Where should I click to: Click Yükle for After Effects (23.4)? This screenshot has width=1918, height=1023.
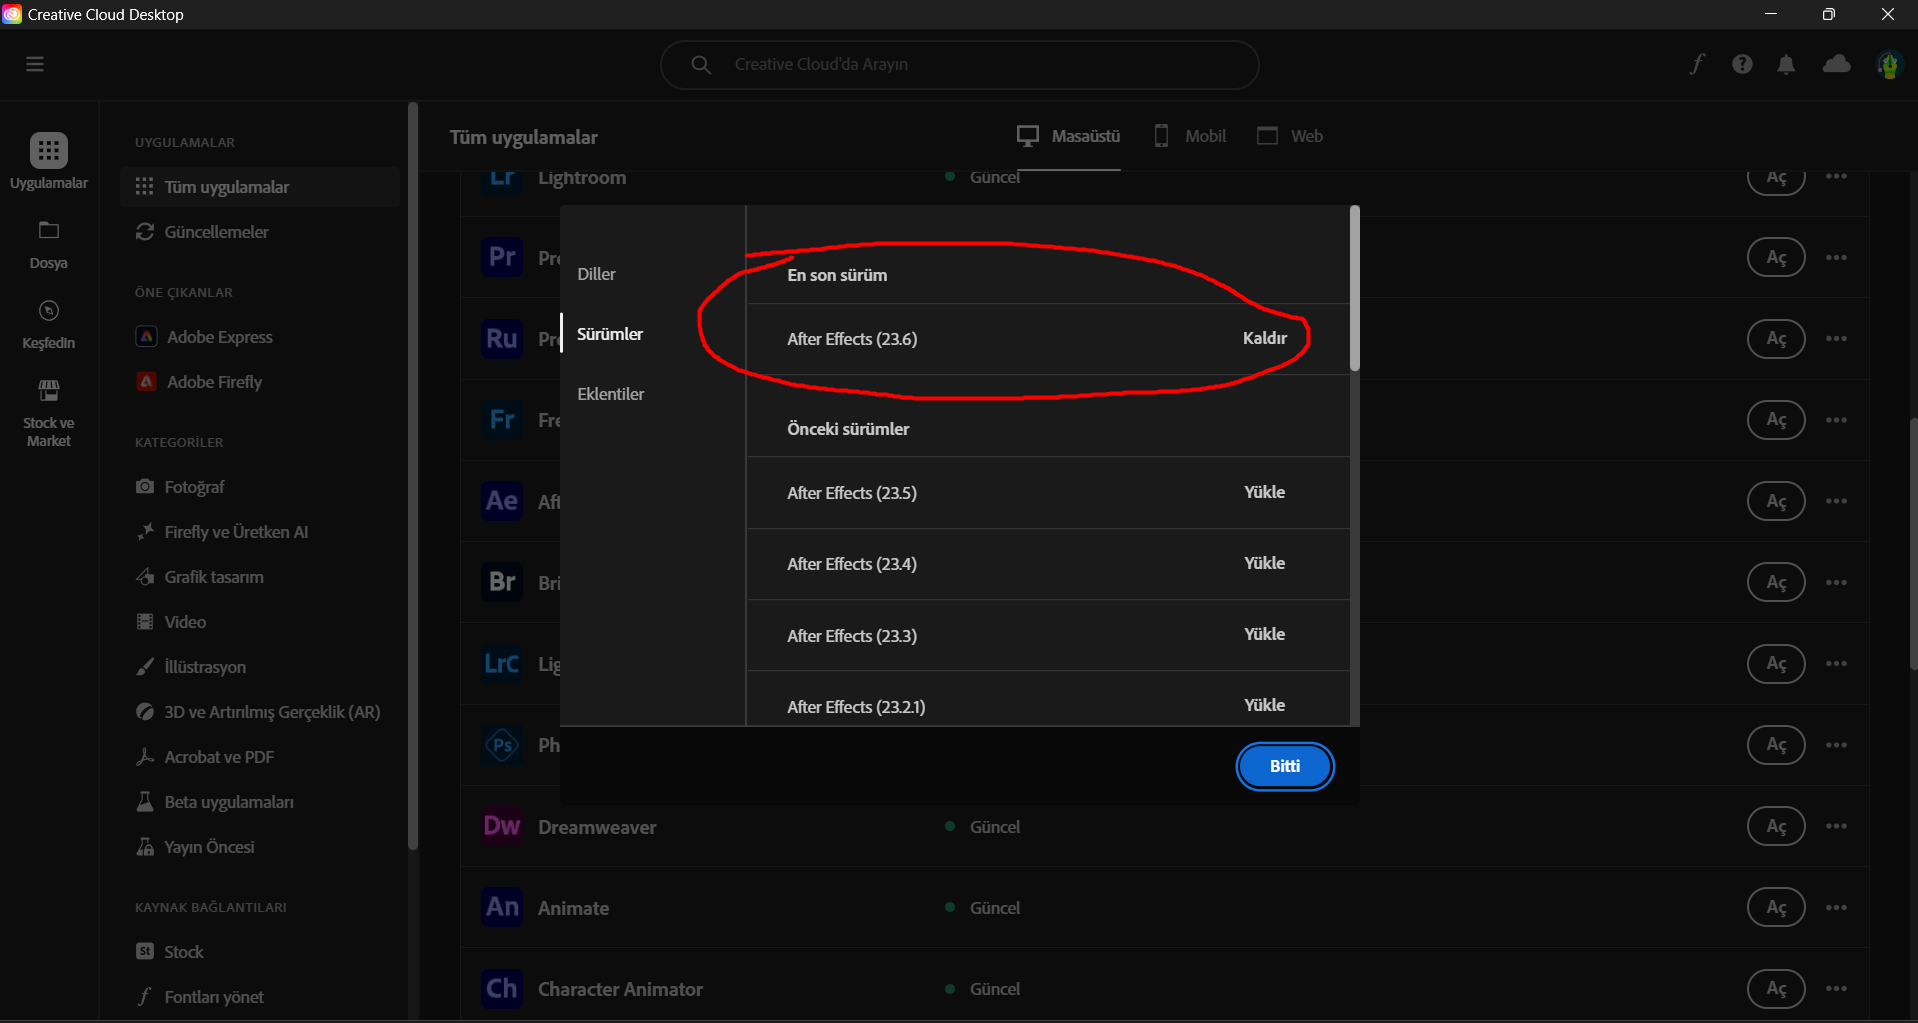(x=1265, y=563)
